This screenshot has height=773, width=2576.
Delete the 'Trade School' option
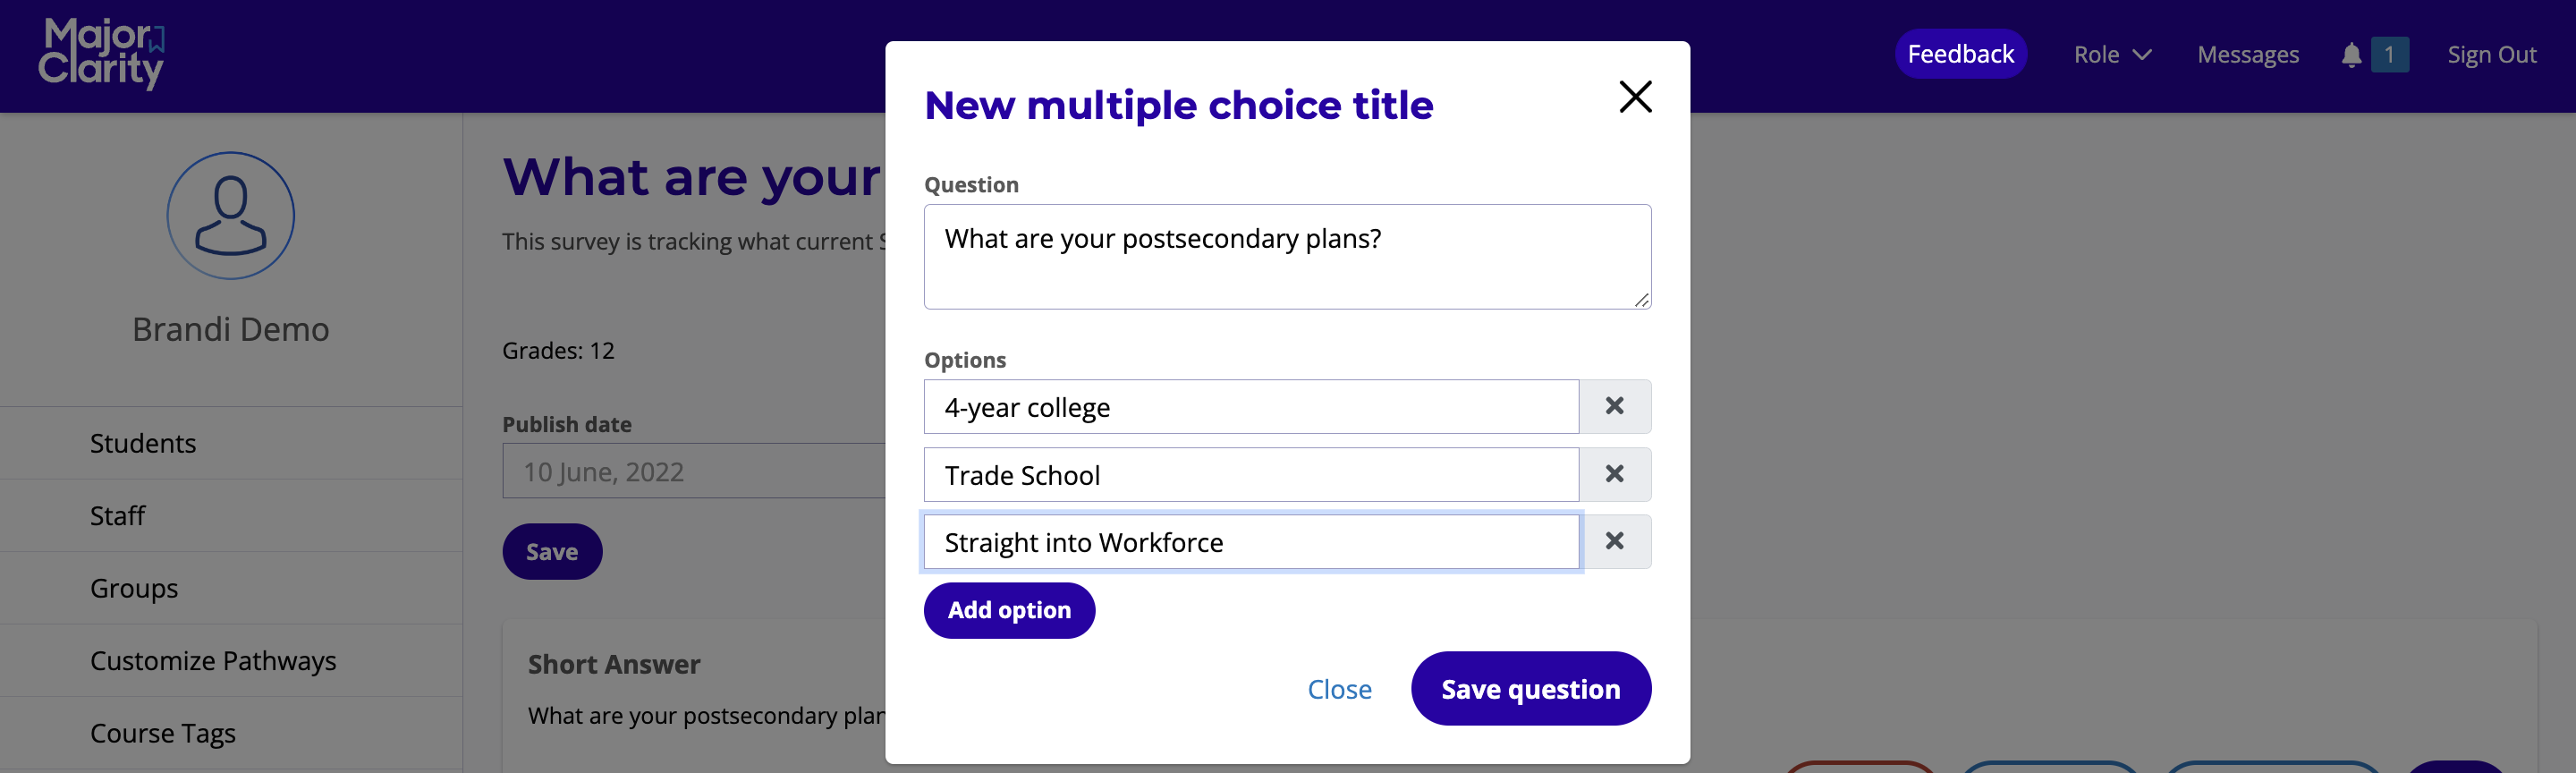(x=1614, y=474)
